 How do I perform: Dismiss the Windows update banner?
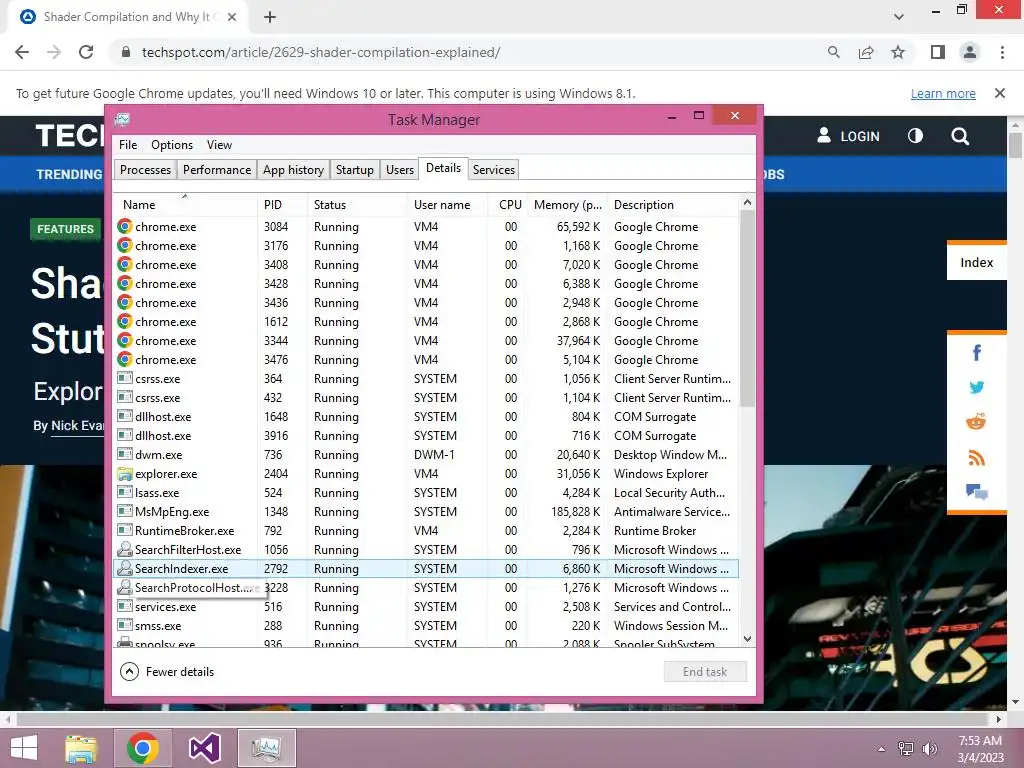click(999, 93)
